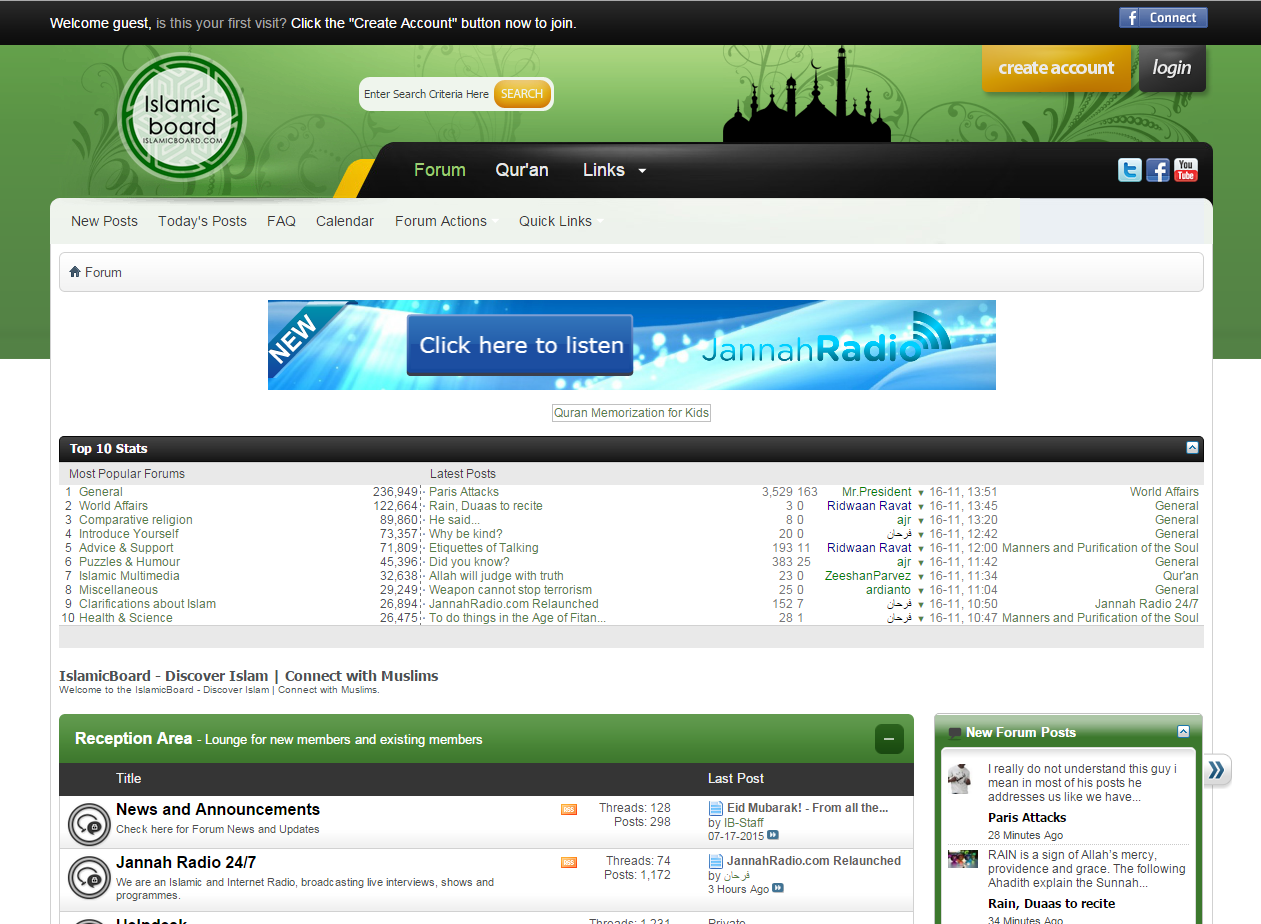
Task: Expand the Quick Links menu
Action: point(561,221)
